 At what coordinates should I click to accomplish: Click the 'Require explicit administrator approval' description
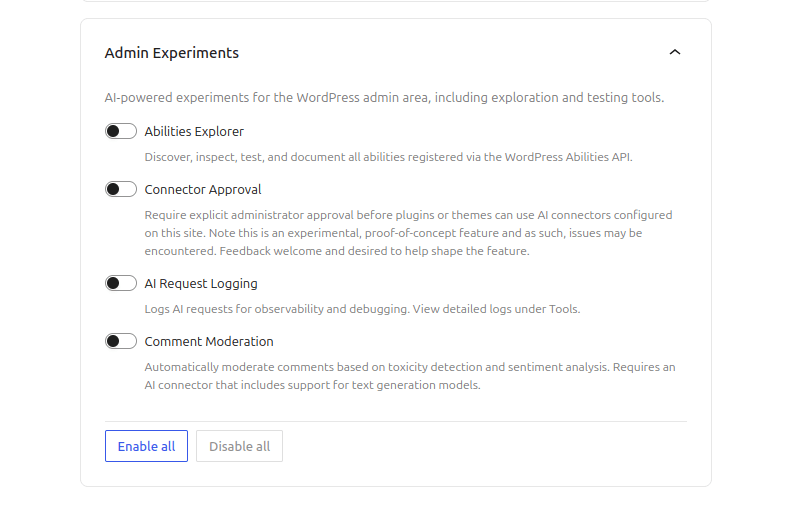(409, 233)
